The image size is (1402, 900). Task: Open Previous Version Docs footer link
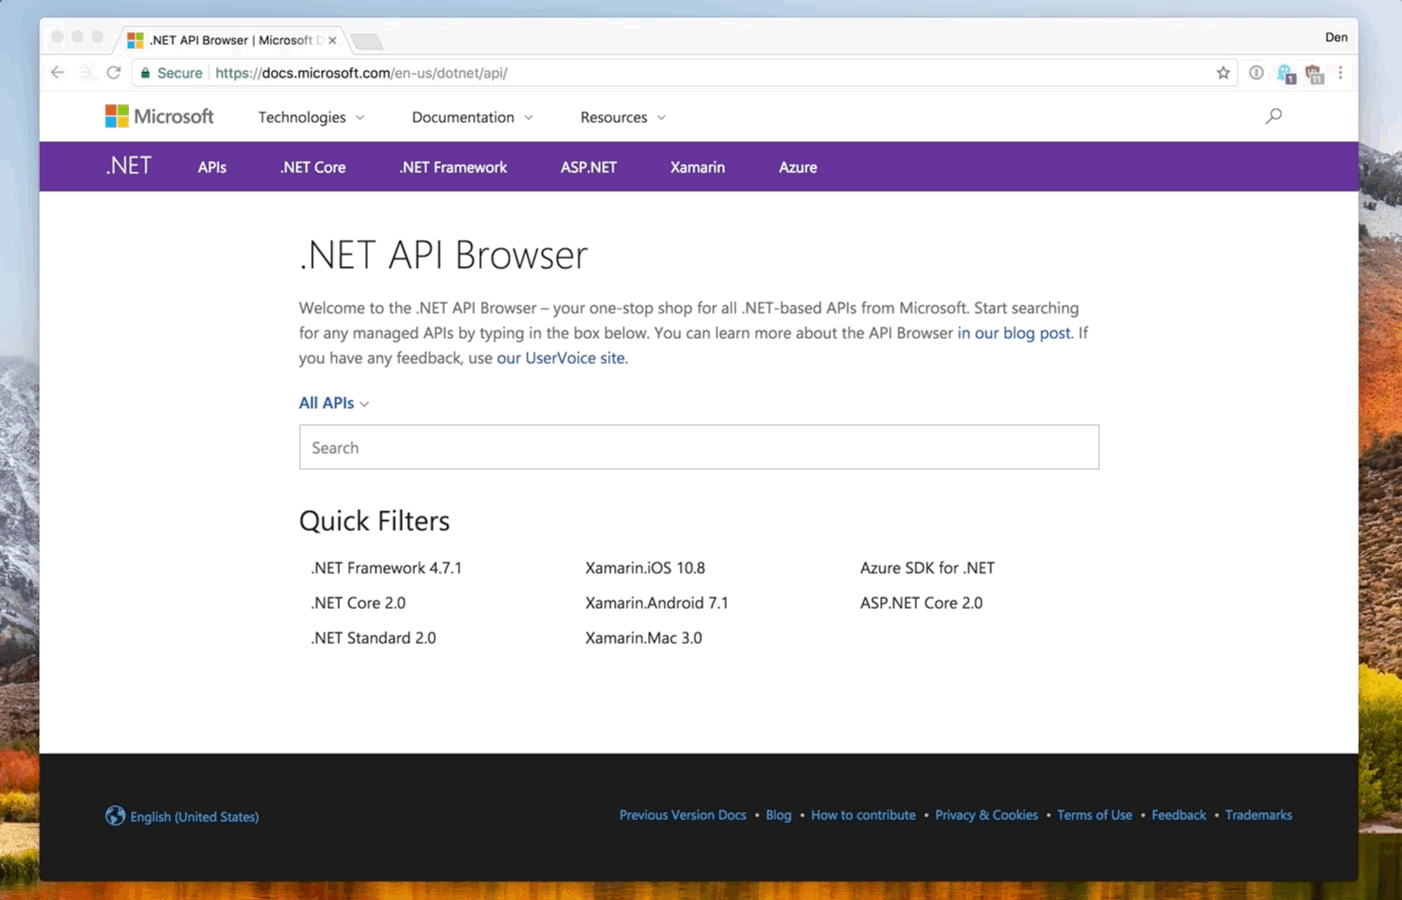coord(683,815)
